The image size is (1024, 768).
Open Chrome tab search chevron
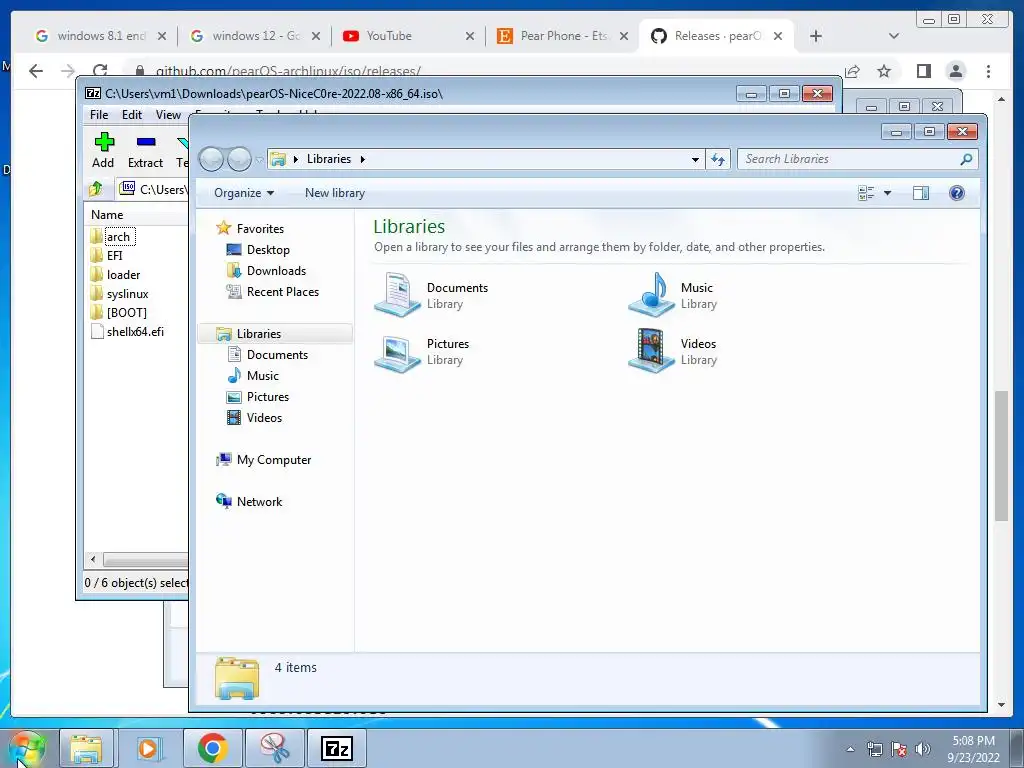(x=894, y=36)
